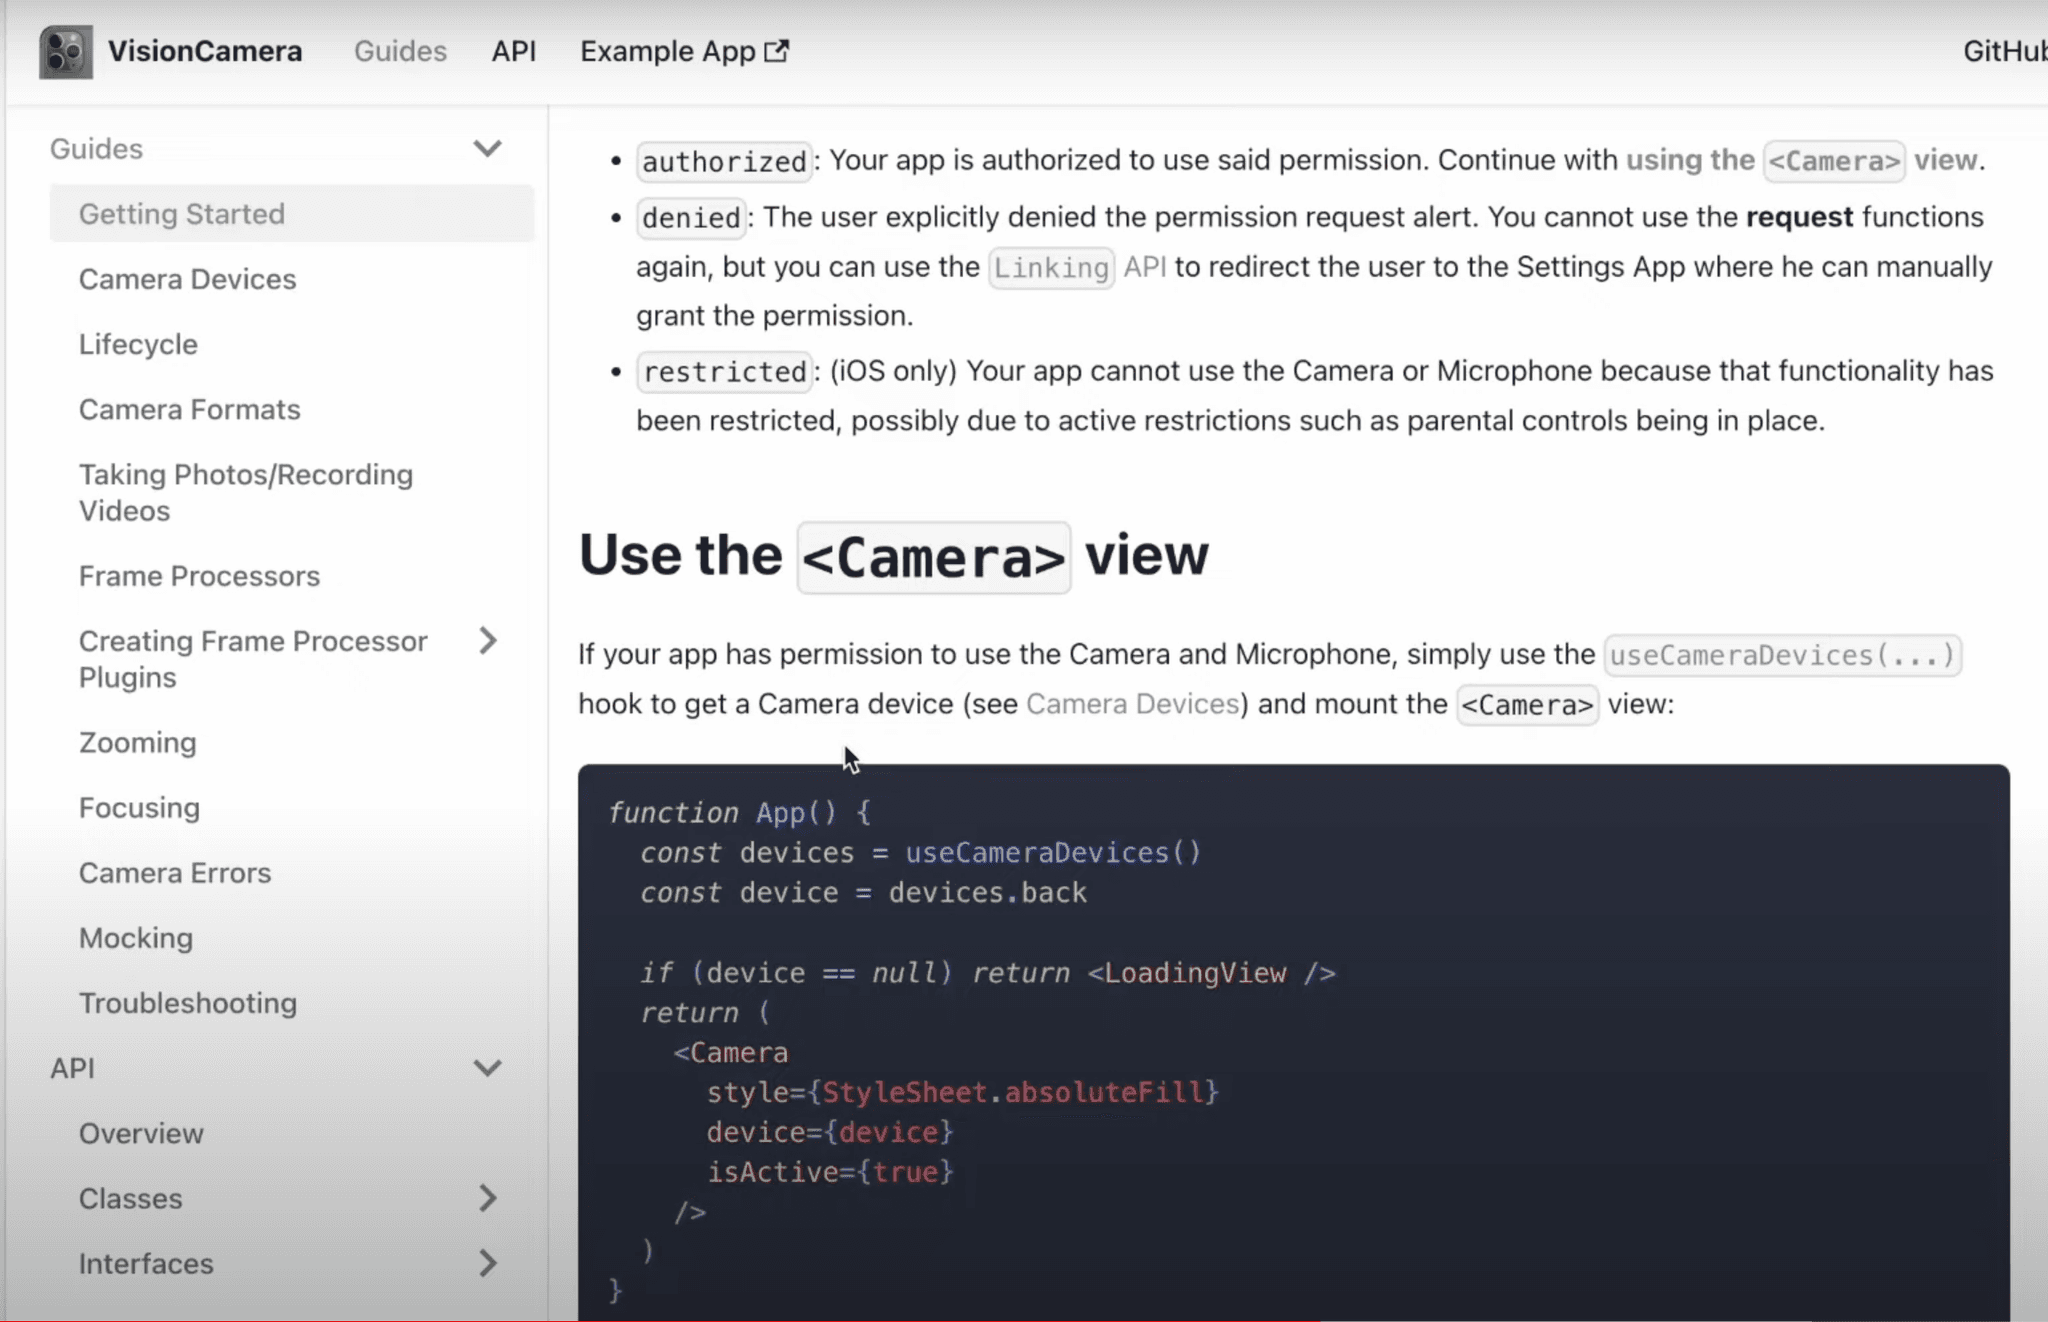
Task: Expand the Classes submenu
Action: [x=489, y=1198]
